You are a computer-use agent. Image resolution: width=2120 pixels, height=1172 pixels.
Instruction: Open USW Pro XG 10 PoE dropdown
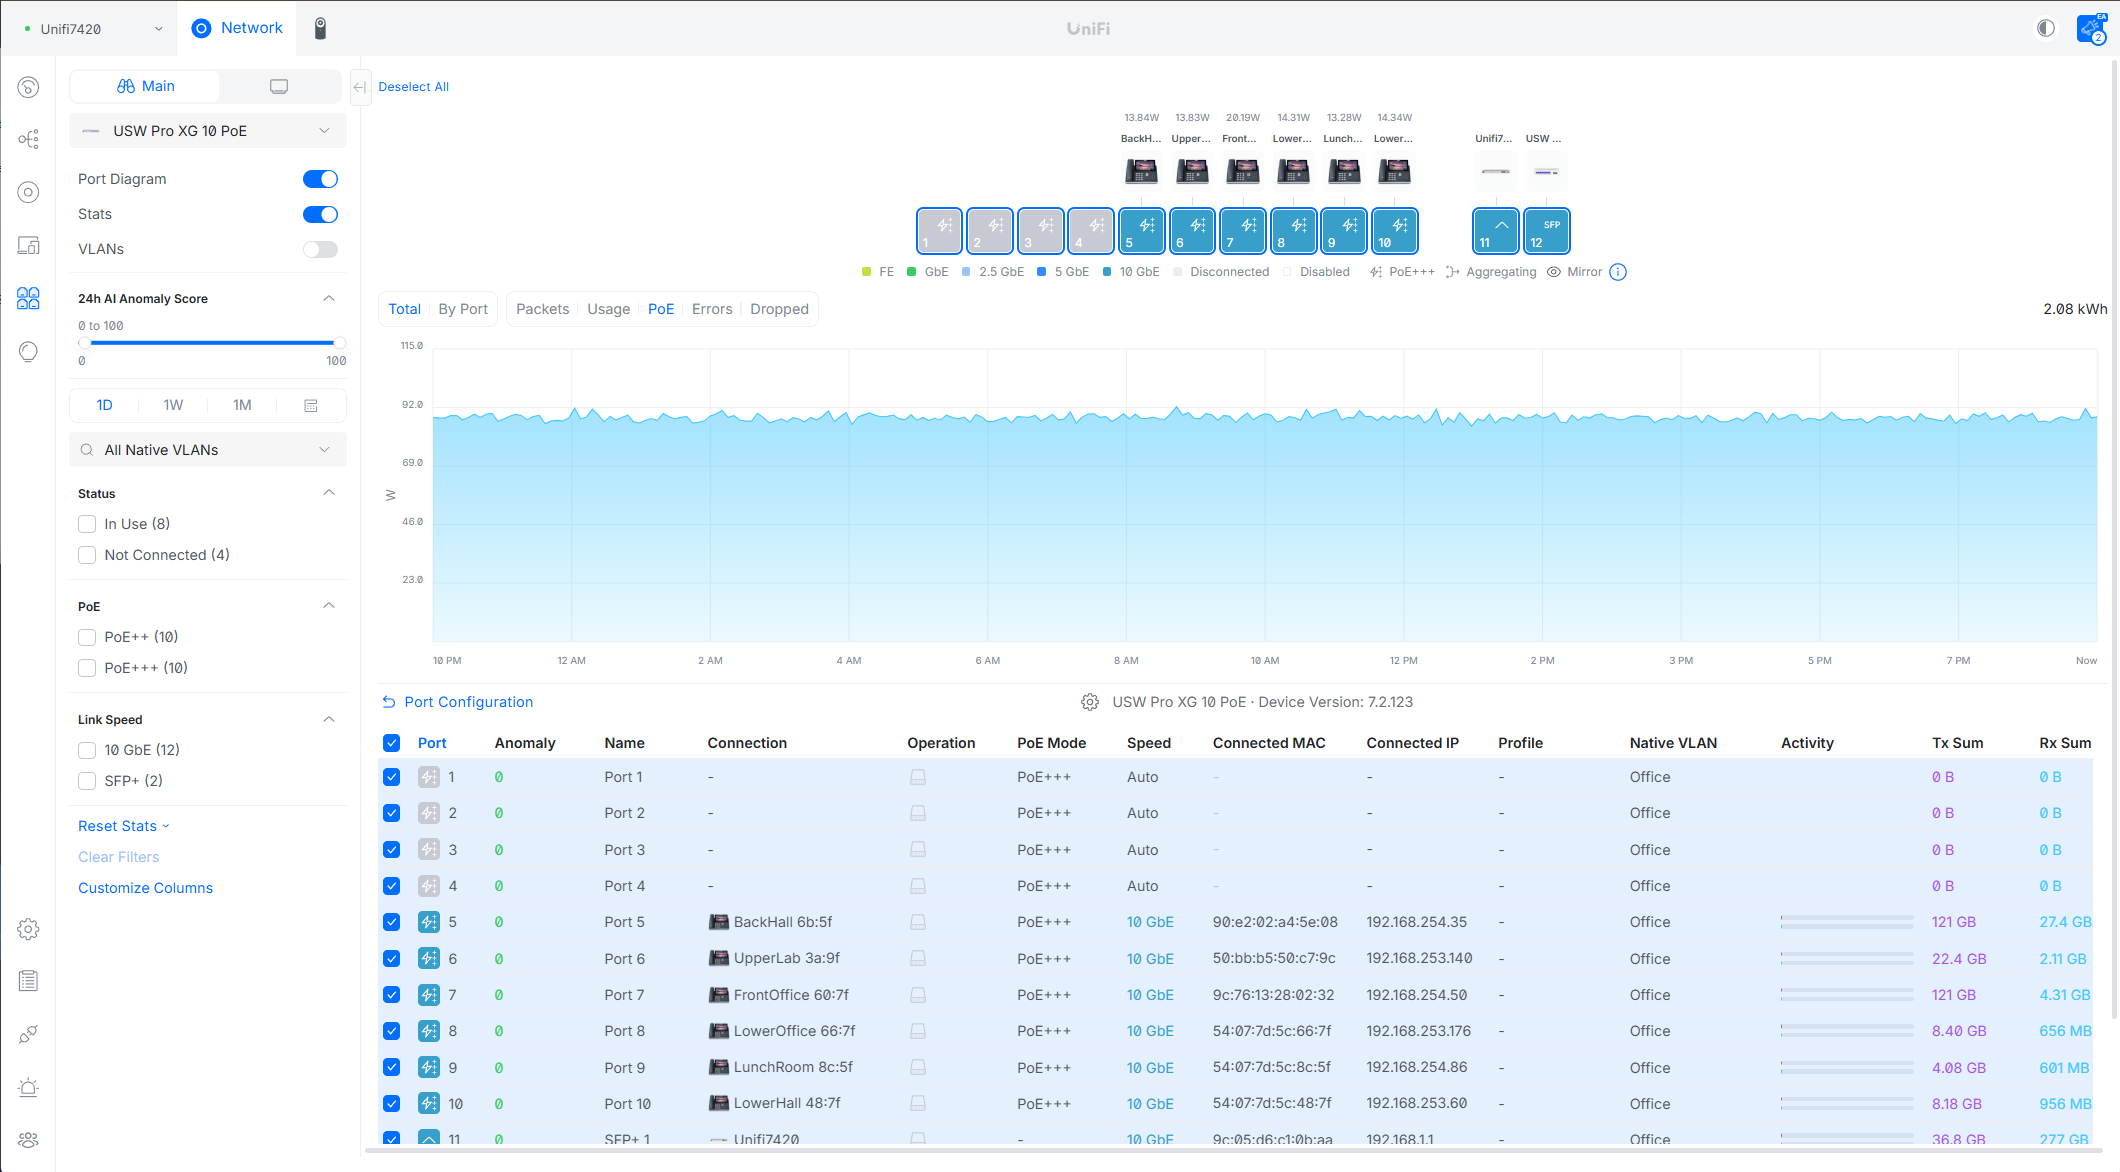(x=208, y=131)
